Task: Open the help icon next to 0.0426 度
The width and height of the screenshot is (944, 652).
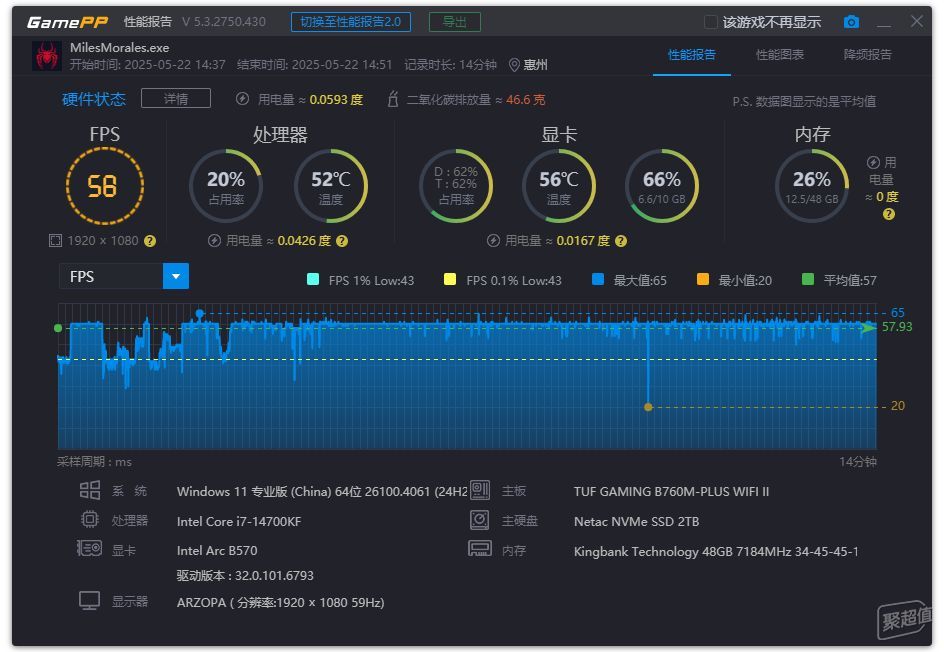Action: click(x=342, y=241)
